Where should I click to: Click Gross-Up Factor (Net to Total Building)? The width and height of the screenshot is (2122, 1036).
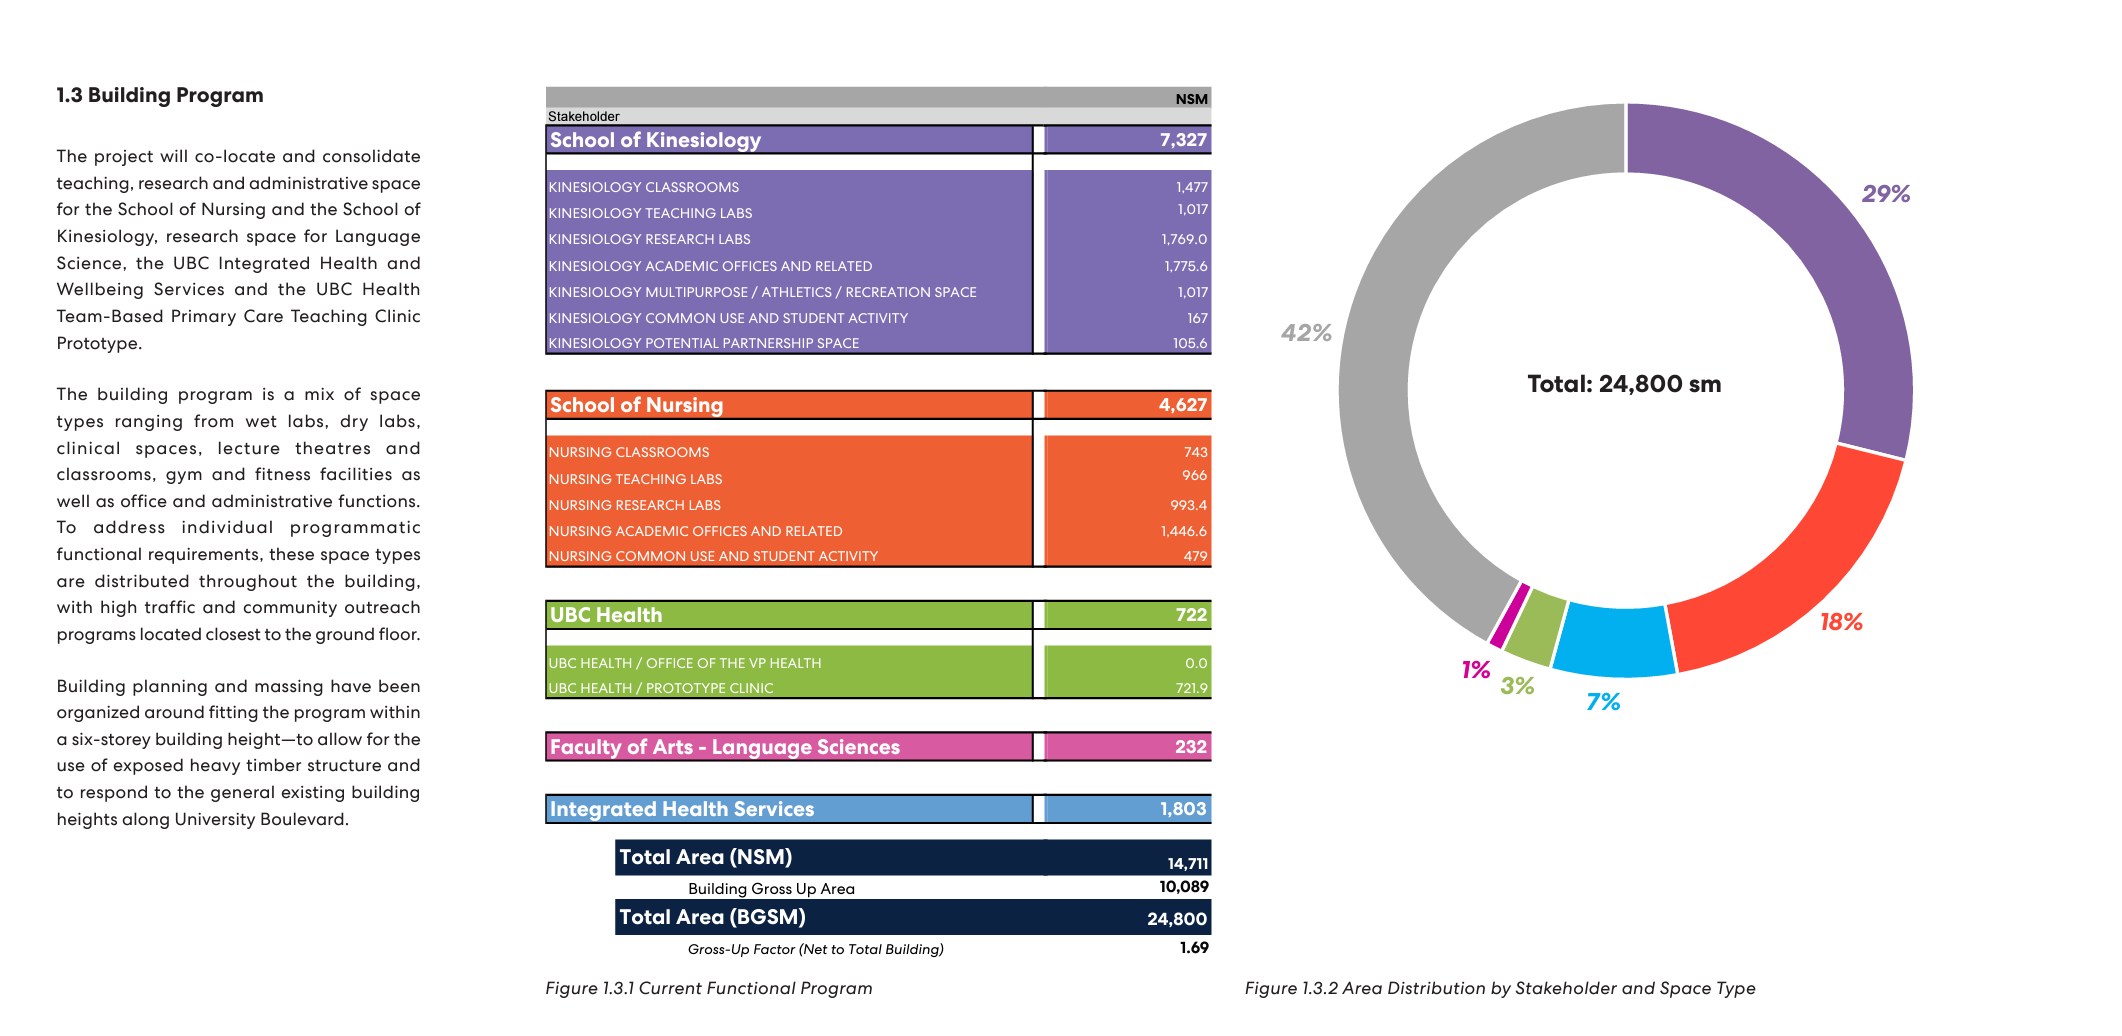pyautogui.click(x=816, y=949)
